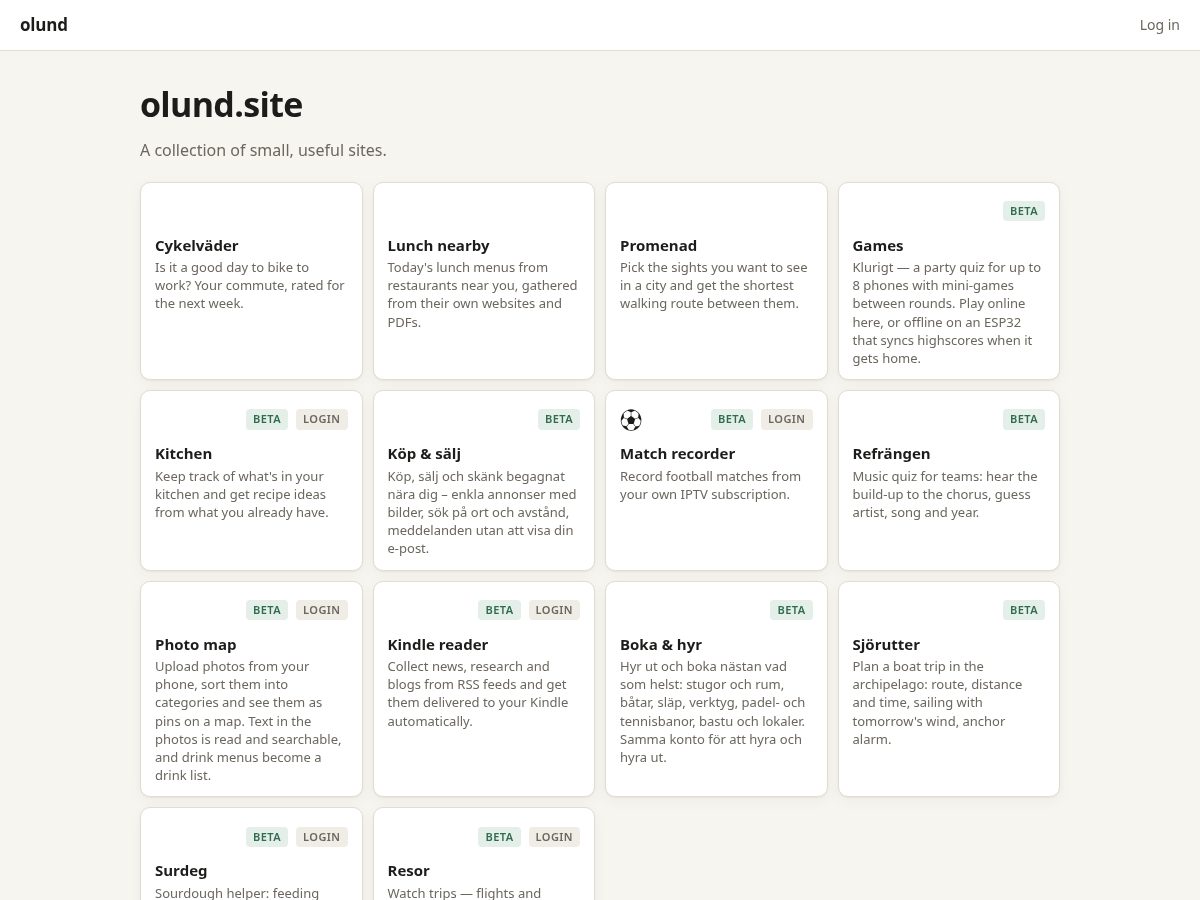Viewport: 1200px width, 900px height.
Task: Click the LOGIN badge on Kindle reader
Action: pyautogui.click(x=554, y=610)
